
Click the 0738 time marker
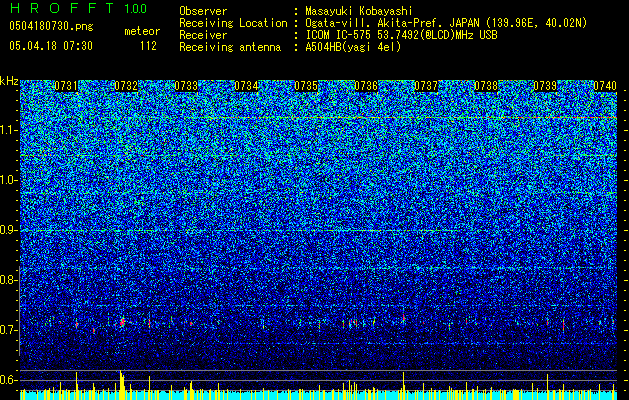tap(486, 86)
